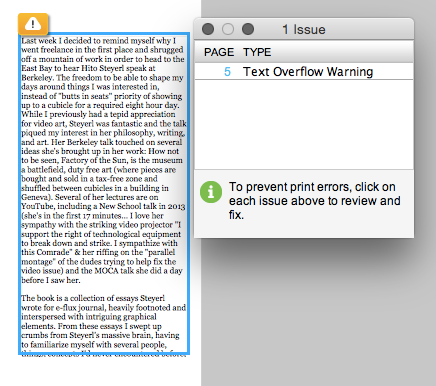Select the text box starting 'Last week I decided'

tap(104, 193)
